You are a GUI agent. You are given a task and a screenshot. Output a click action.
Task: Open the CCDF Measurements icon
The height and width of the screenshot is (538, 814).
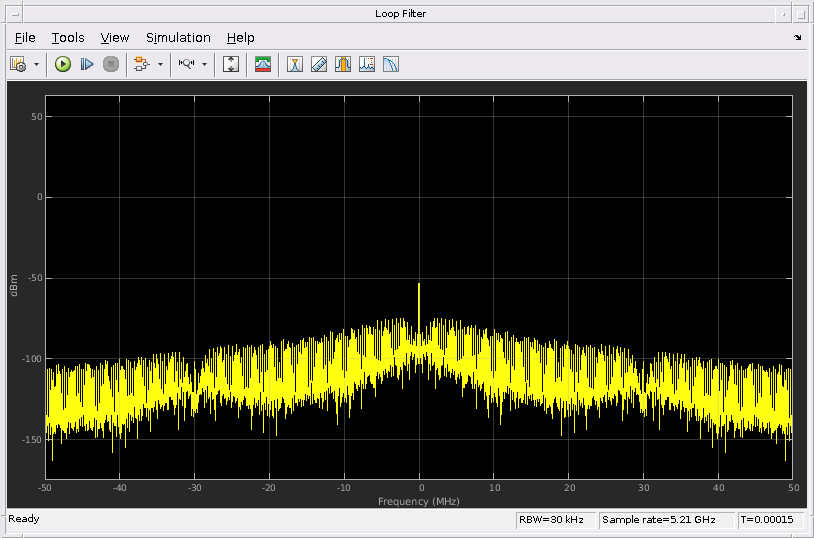click(x=391, y=64)
